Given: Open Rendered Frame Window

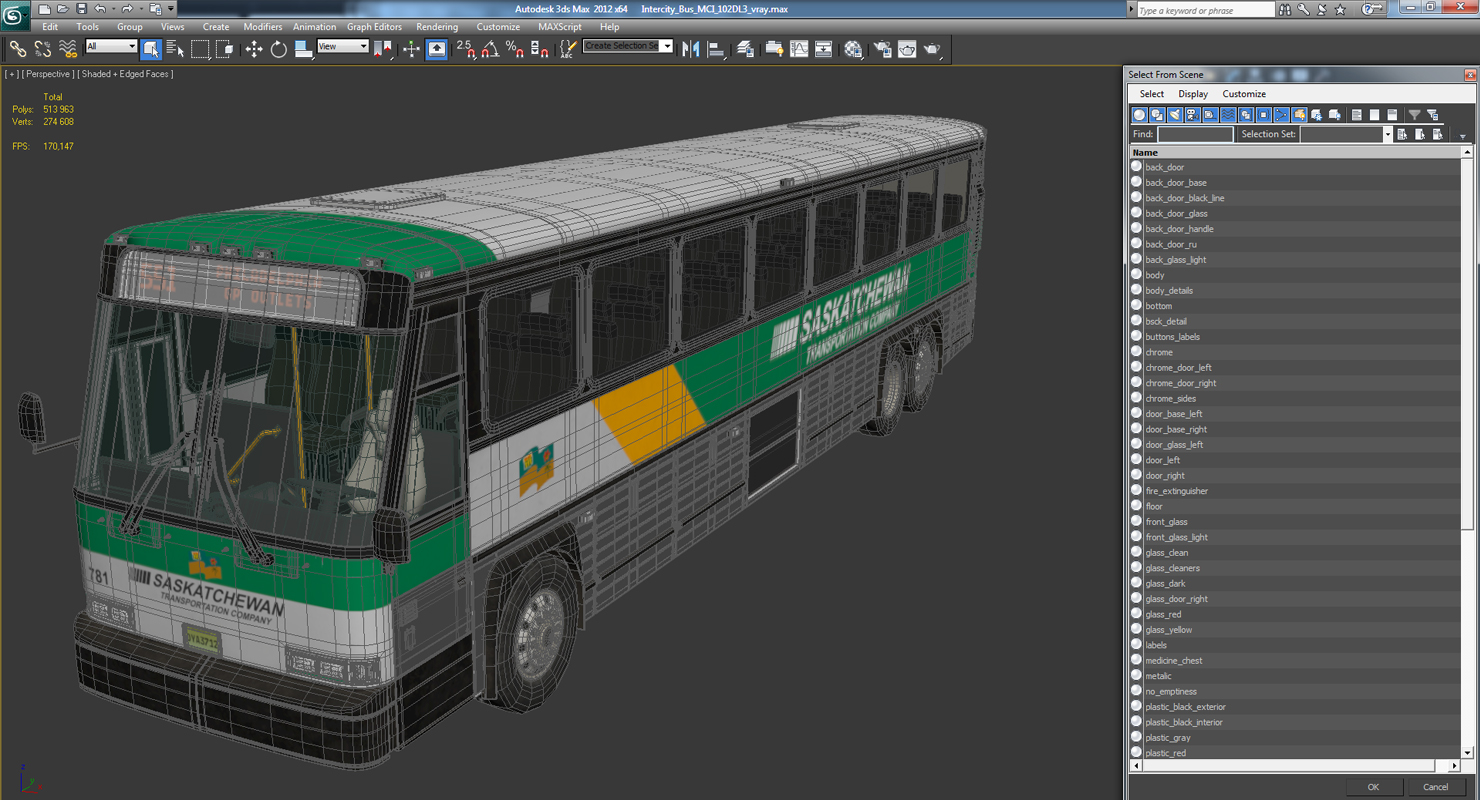Looking at the screenshot, I should pos(907,48).
